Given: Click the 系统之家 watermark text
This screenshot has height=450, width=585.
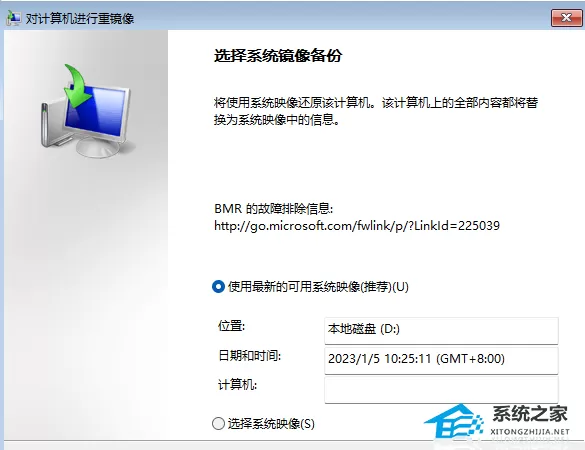Looking at the screenshot, I should 530,414.
